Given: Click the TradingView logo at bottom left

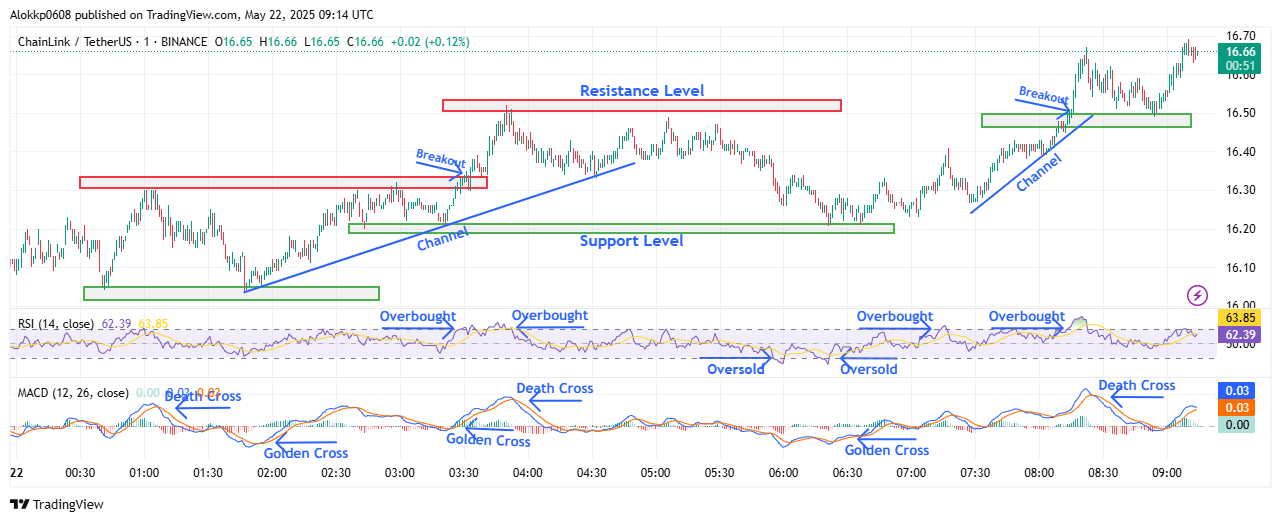Looking at the screenshot, I should coord(57,505).
